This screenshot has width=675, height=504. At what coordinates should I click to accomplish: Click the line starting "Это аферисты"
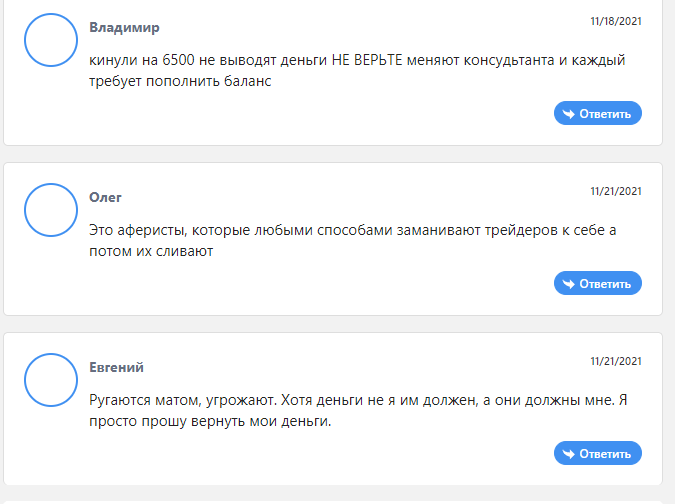click(x=353, y=230)
